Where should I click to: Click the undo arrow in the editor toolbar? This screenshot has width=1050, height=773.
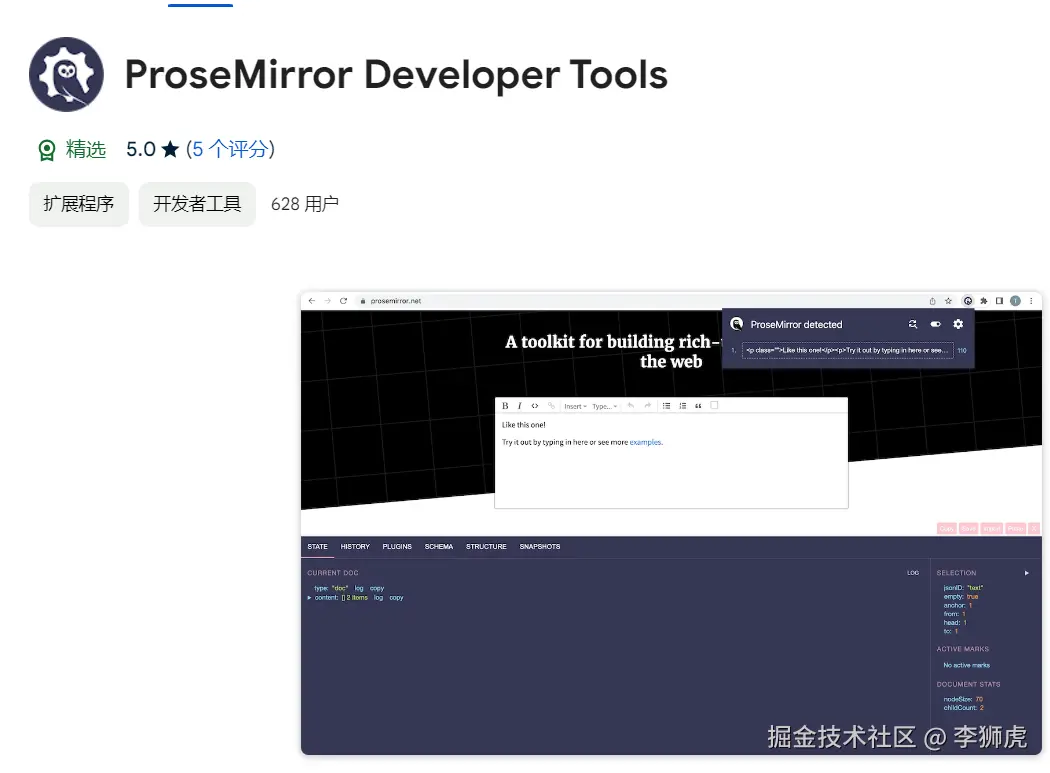[x=630, y=406]
